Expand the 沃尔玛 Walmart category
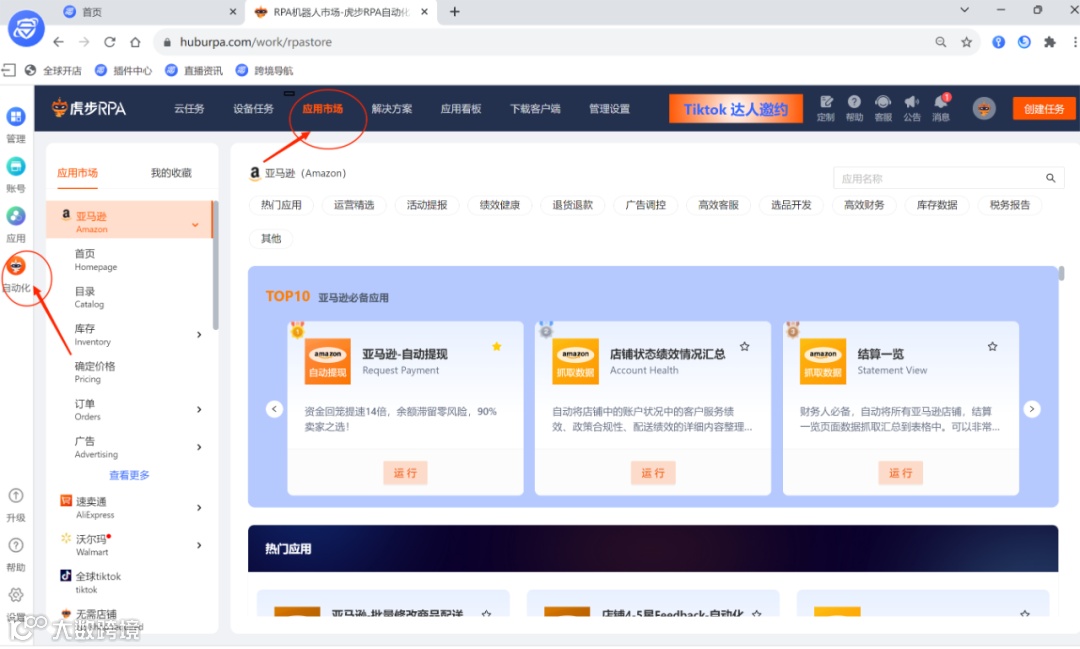The height and width of the screenshot is (649, 1080). [199, 545]
